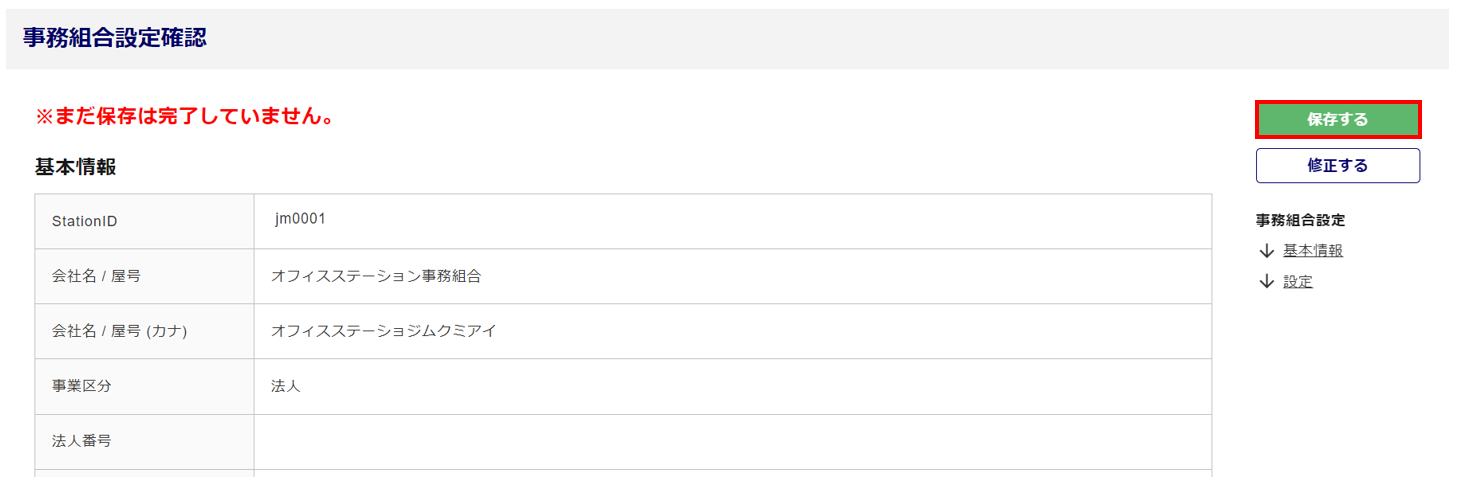Click the 基本情報 section heading
Viewport: 1457px width, 477px height.
click(x=75, y=167)
